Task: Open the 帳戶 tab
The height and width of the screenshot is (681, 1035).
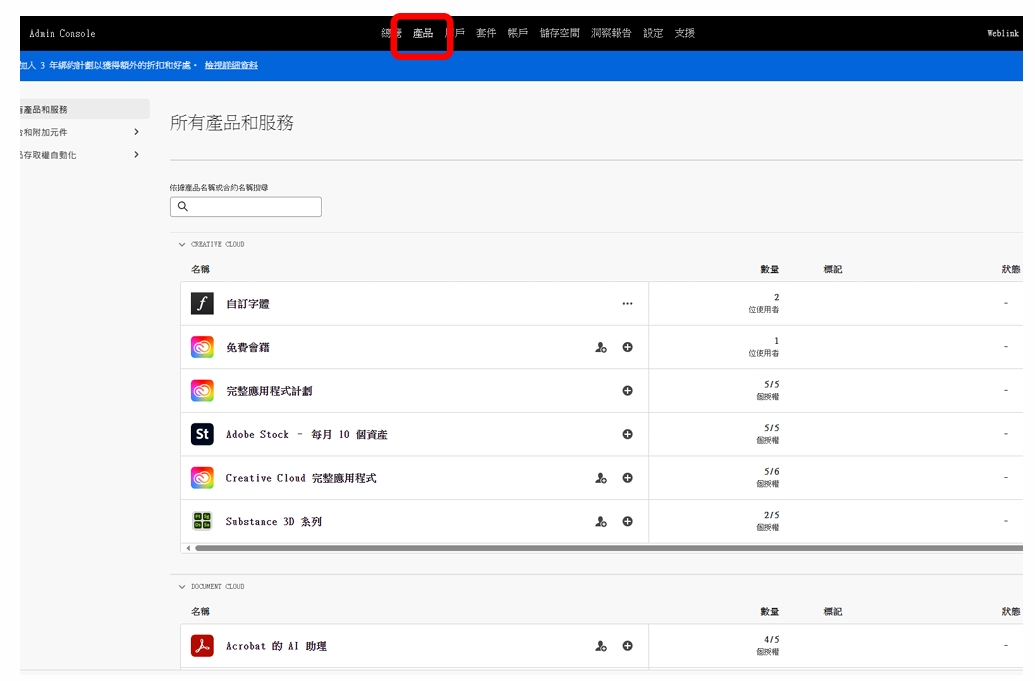Action: pyautogui.click(x=518, y=33)
